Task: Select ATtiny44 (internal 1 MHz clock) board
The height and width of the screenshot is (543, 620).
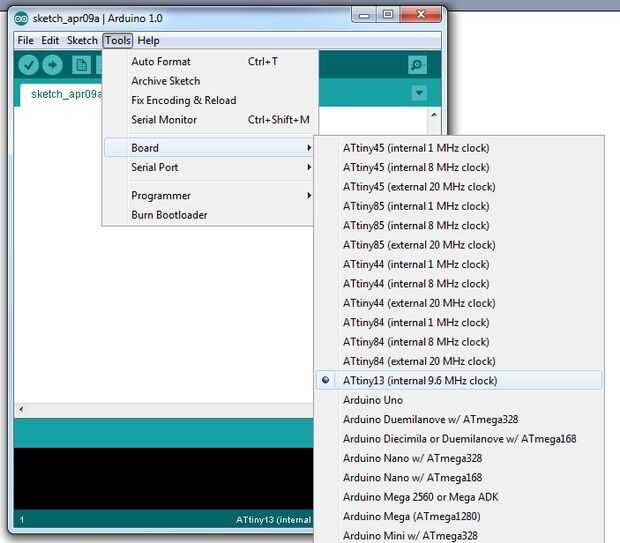Action: [x=459, y=264]
